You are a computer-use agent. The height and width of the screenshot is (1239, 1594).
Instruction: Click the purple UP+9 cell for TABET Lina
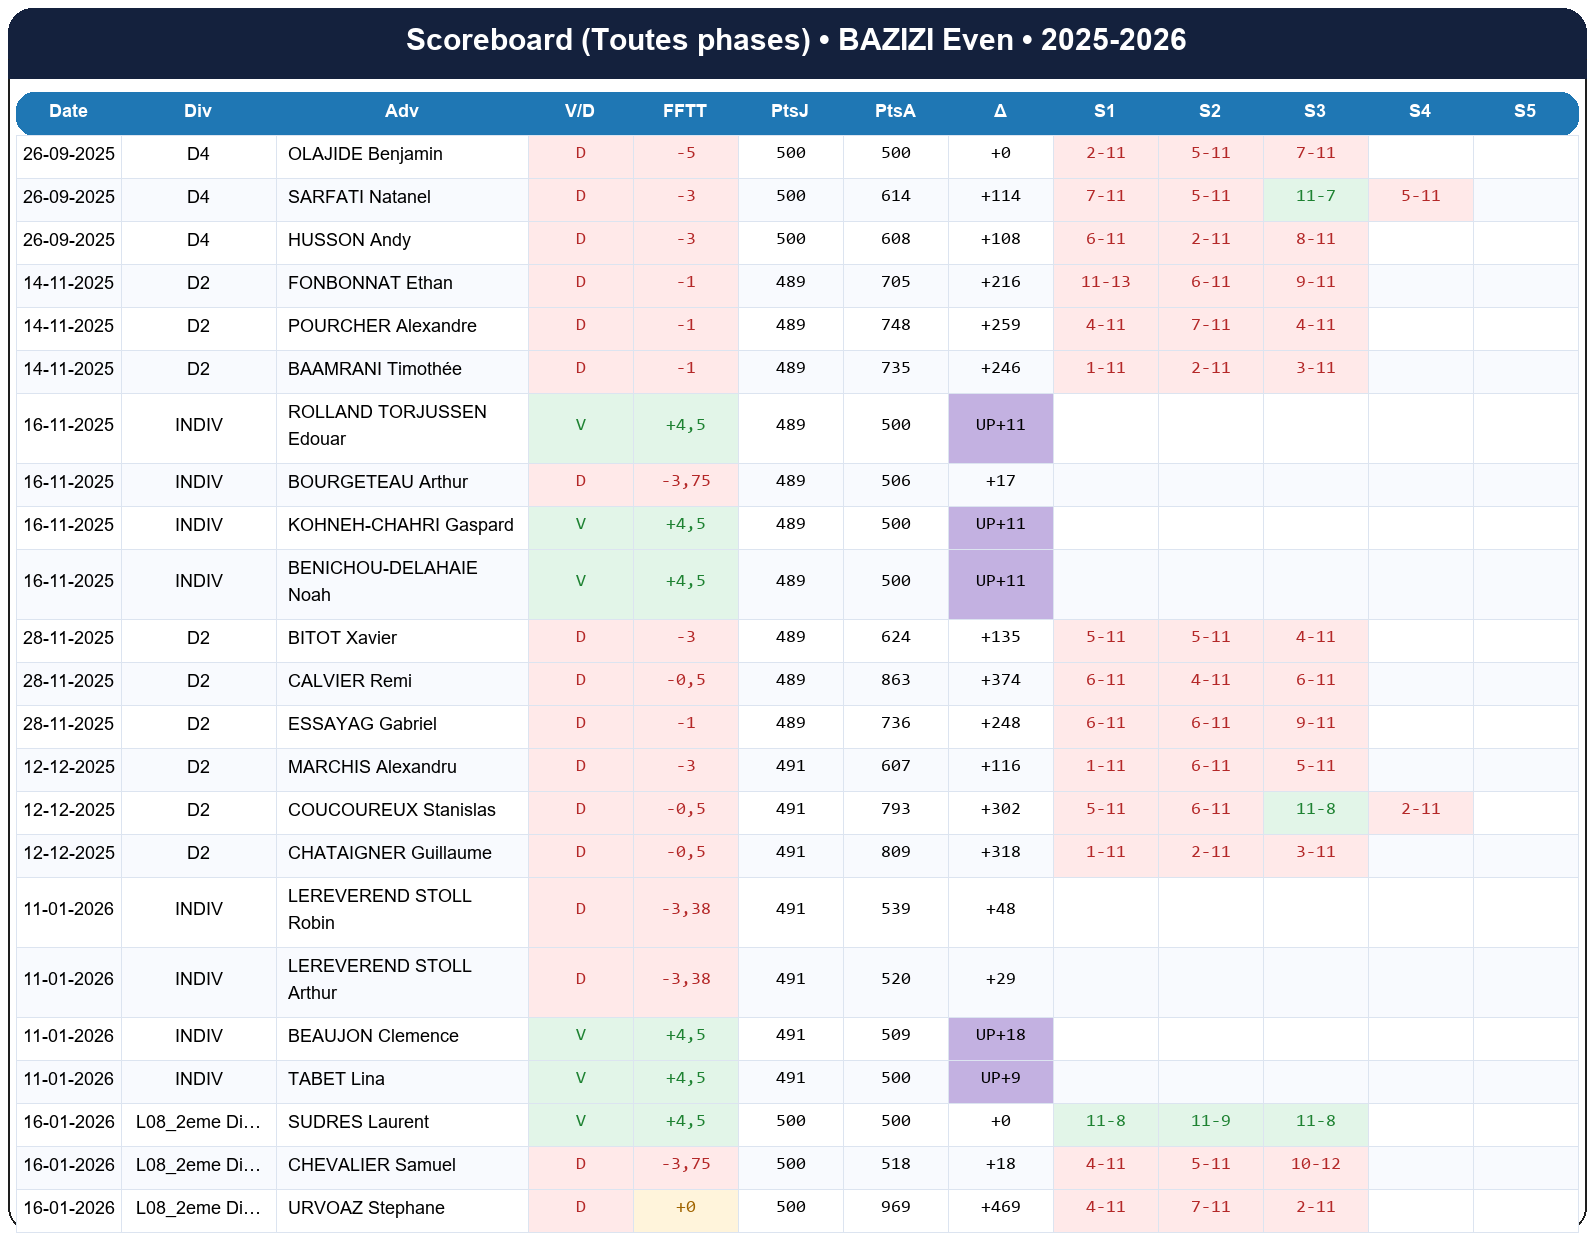[1000, 1078]
